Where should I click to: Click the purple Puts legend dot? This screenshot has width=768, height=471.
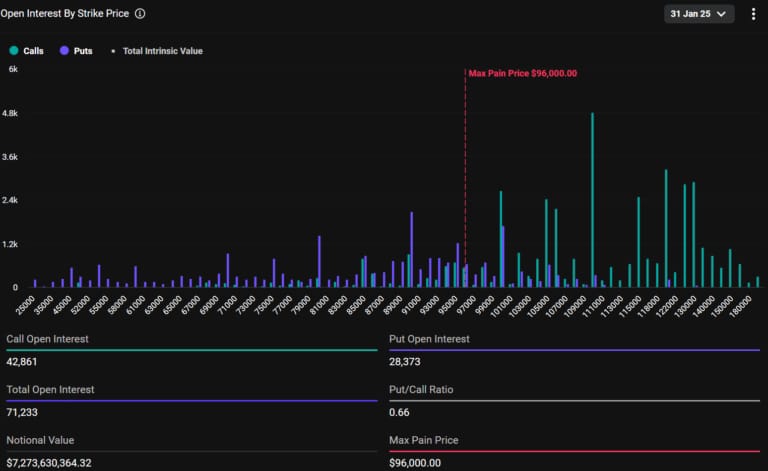[65, 50]
